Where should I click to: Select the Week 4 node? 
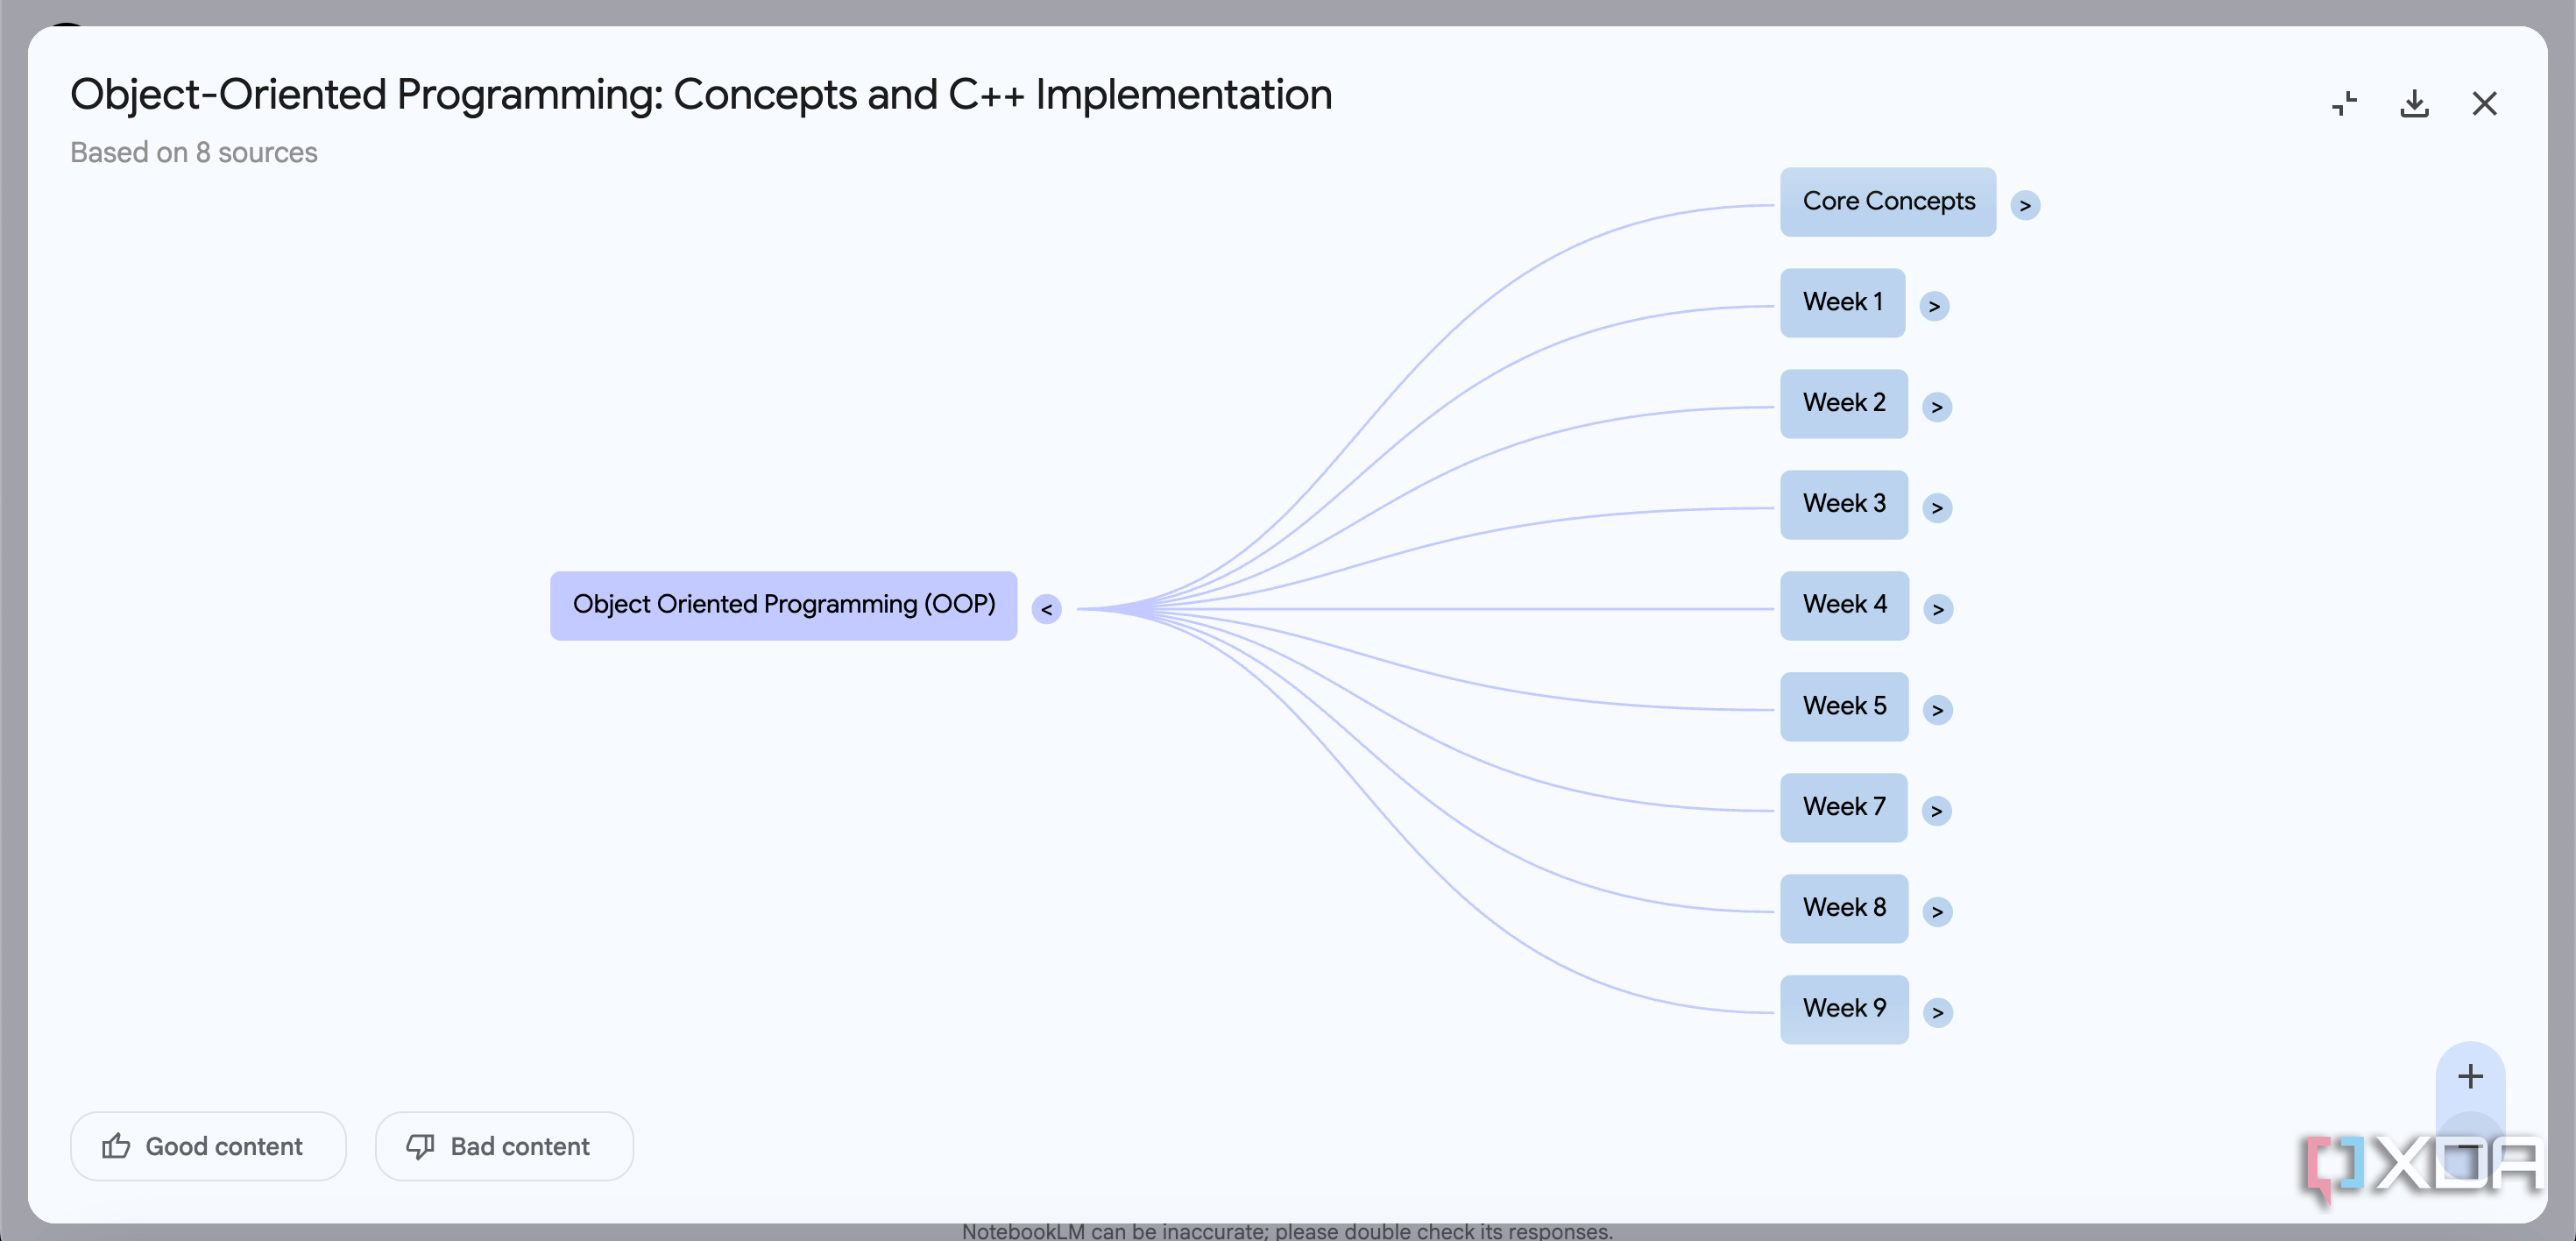pos(1845,606)
